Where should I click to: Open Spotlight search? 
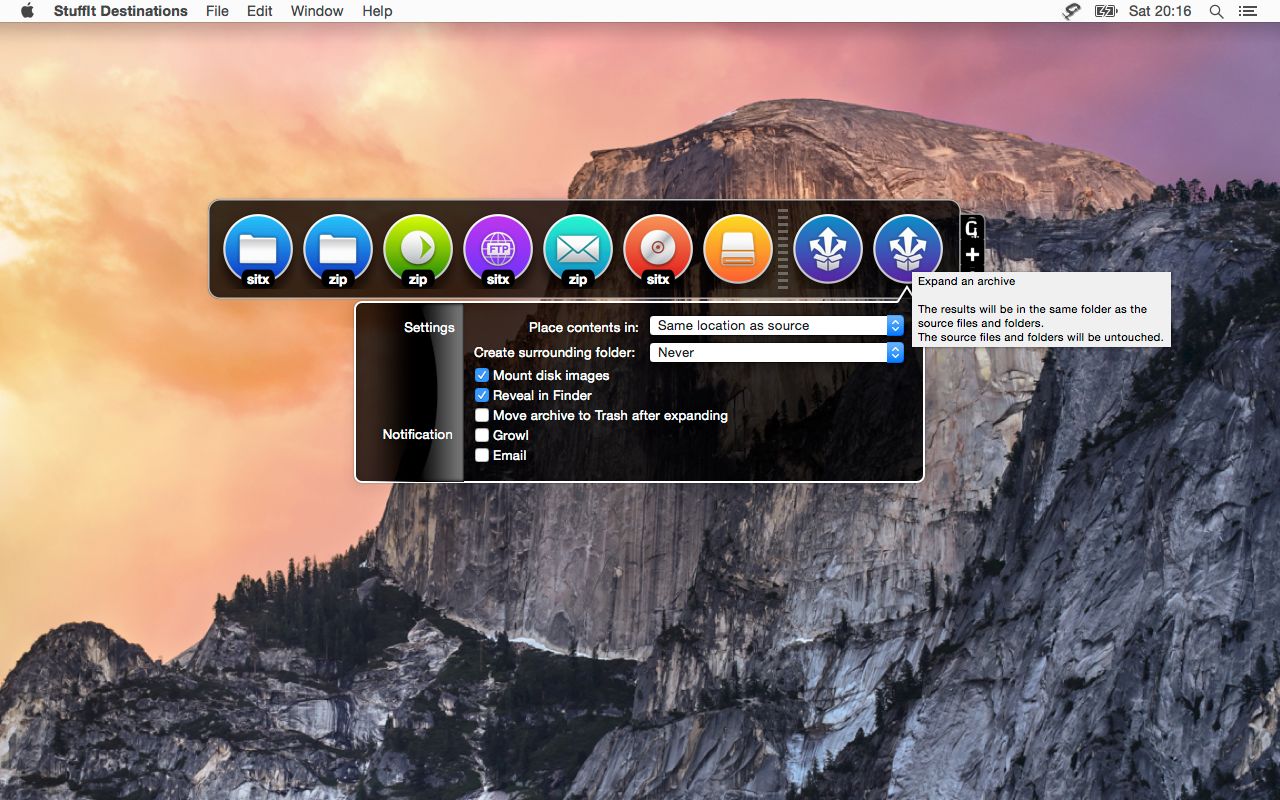tap(1216, 11)
